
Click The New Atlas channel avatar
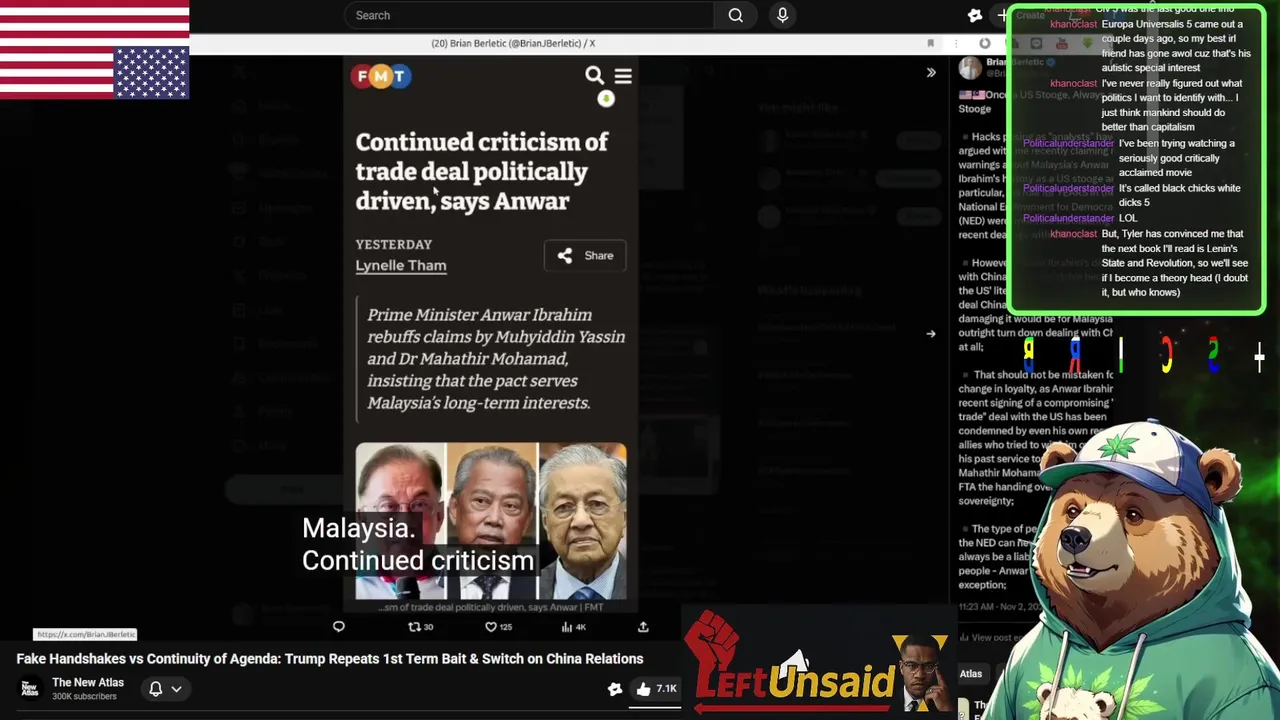click(x=30, y=688)
